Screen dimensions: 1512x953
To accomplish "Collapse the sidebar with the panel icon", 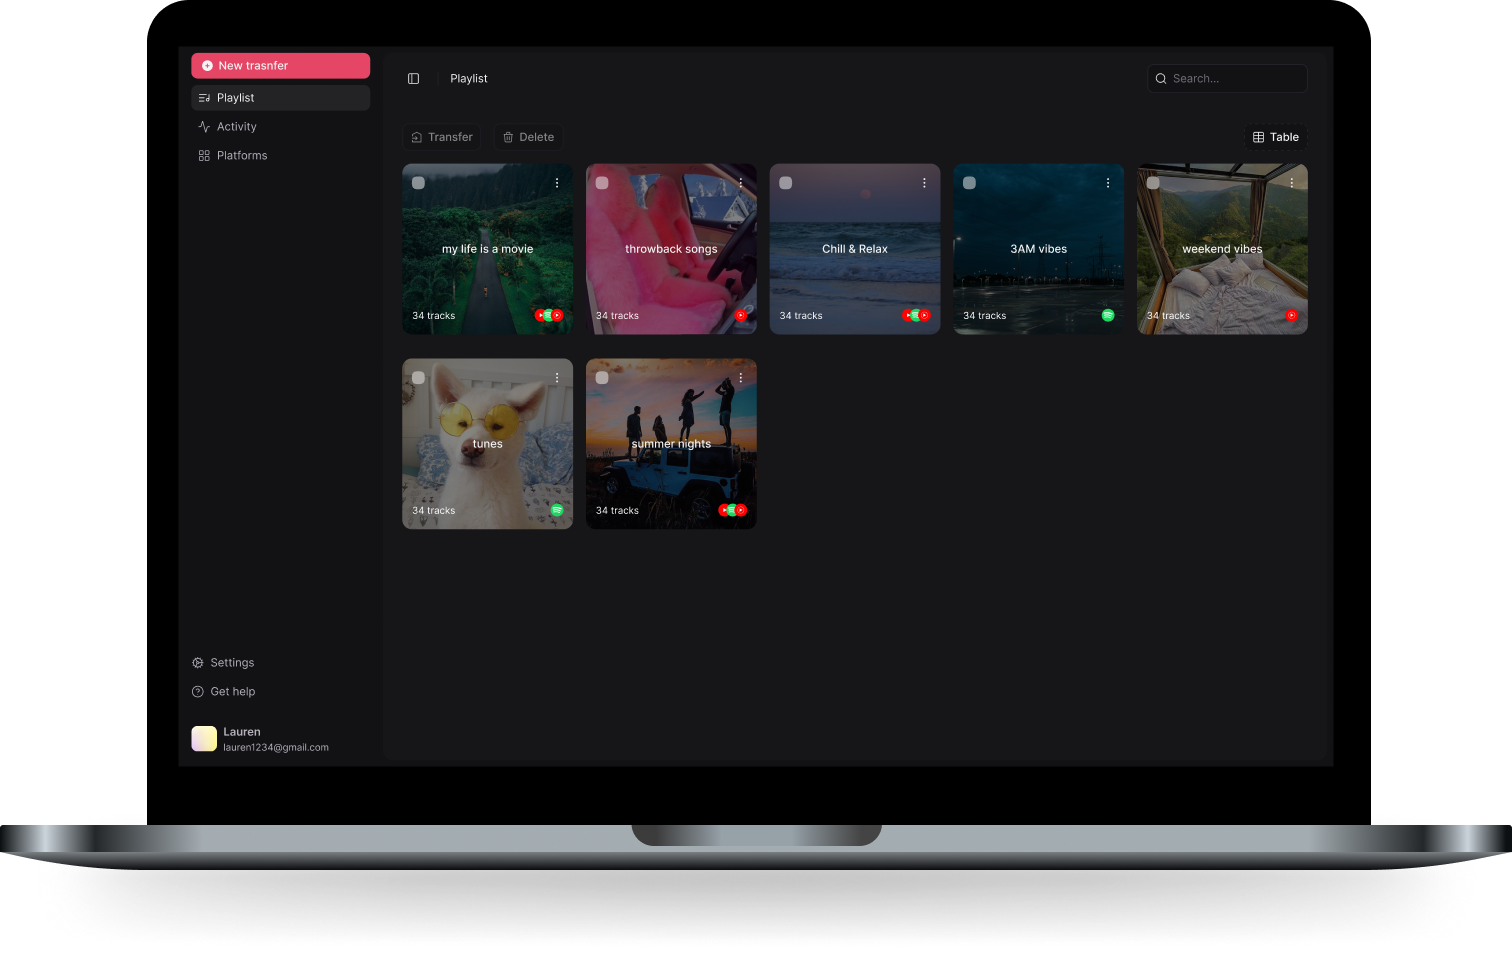I will [x=413, y=78].
